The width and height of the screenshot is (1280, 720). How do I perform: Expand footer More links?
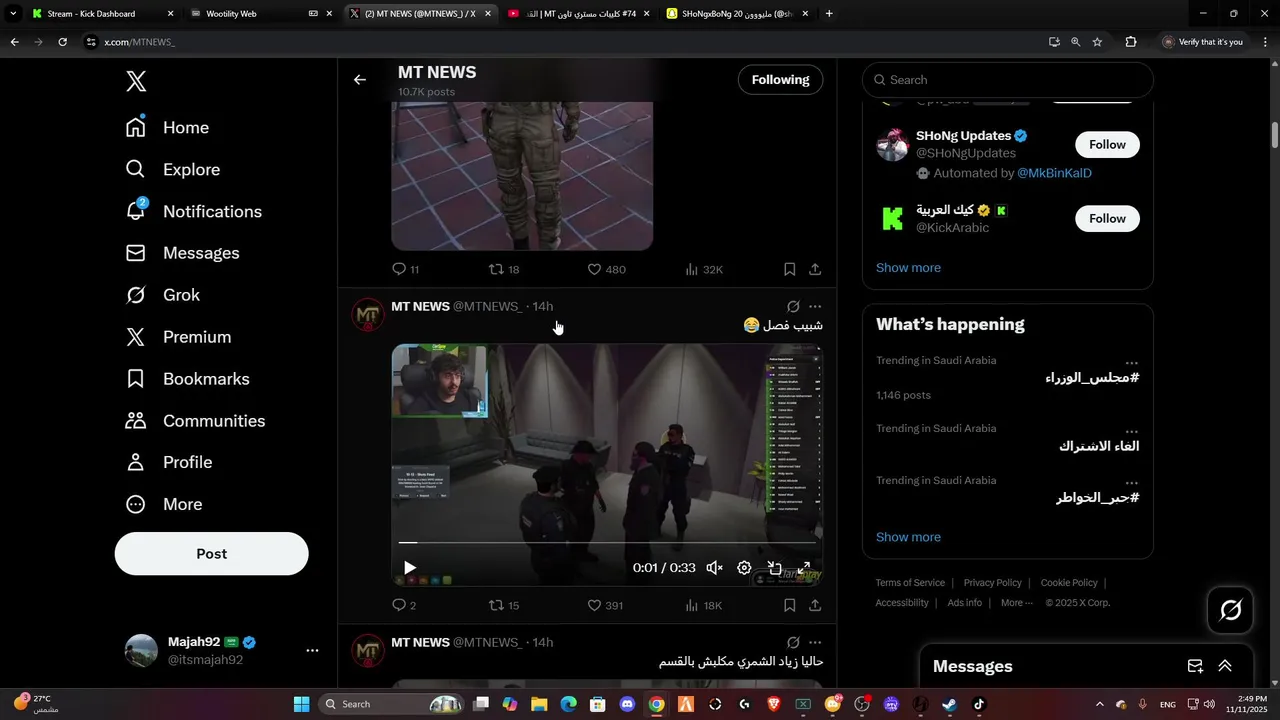click(1016, 603)
